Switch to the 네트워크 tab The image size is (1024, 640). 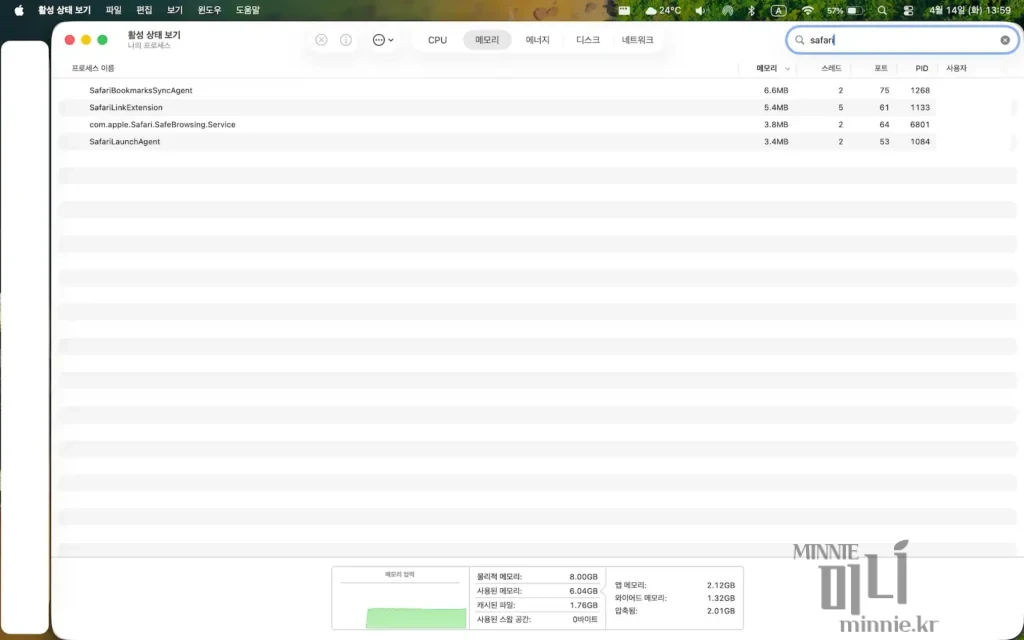click(x=638, y=40)
